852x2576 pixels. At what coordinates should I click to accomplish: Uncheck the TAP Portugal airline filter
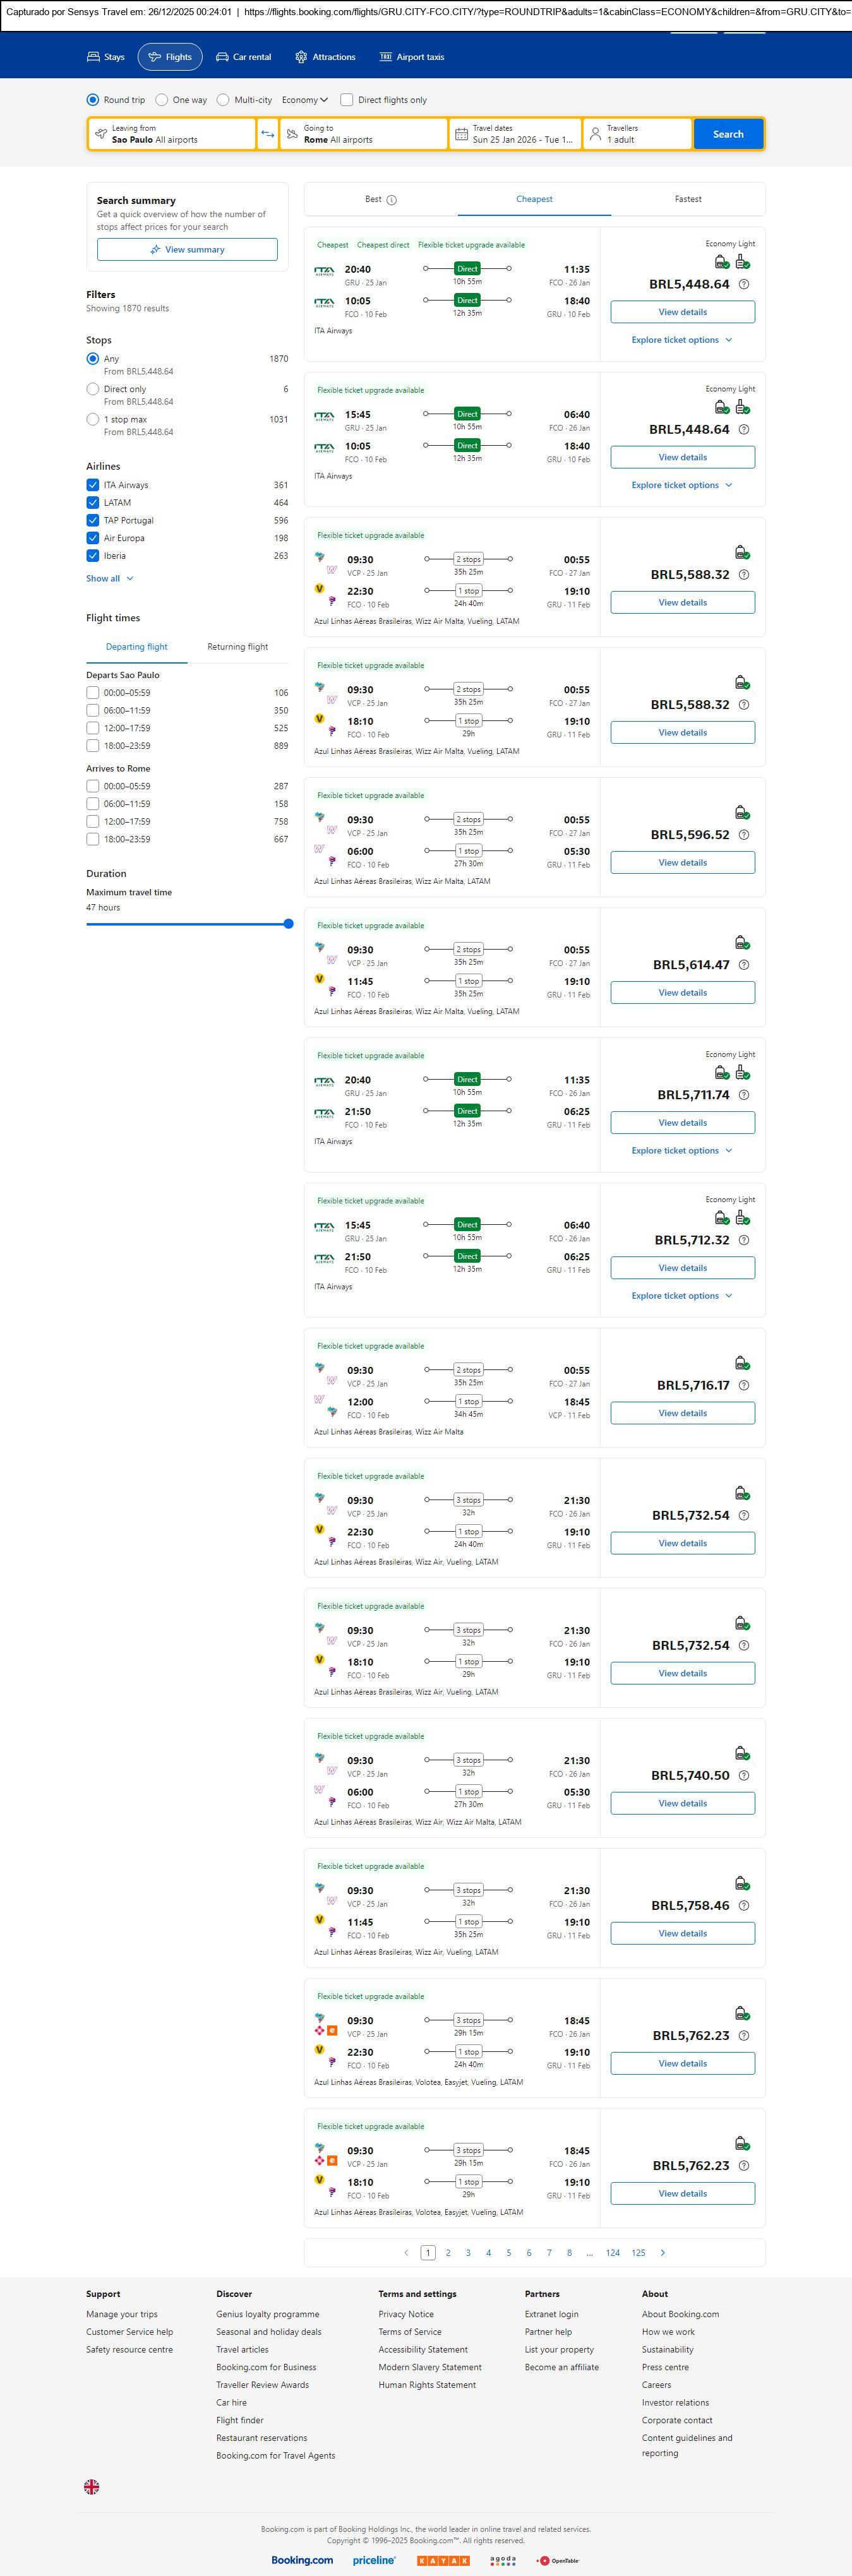tap(93, 520)
